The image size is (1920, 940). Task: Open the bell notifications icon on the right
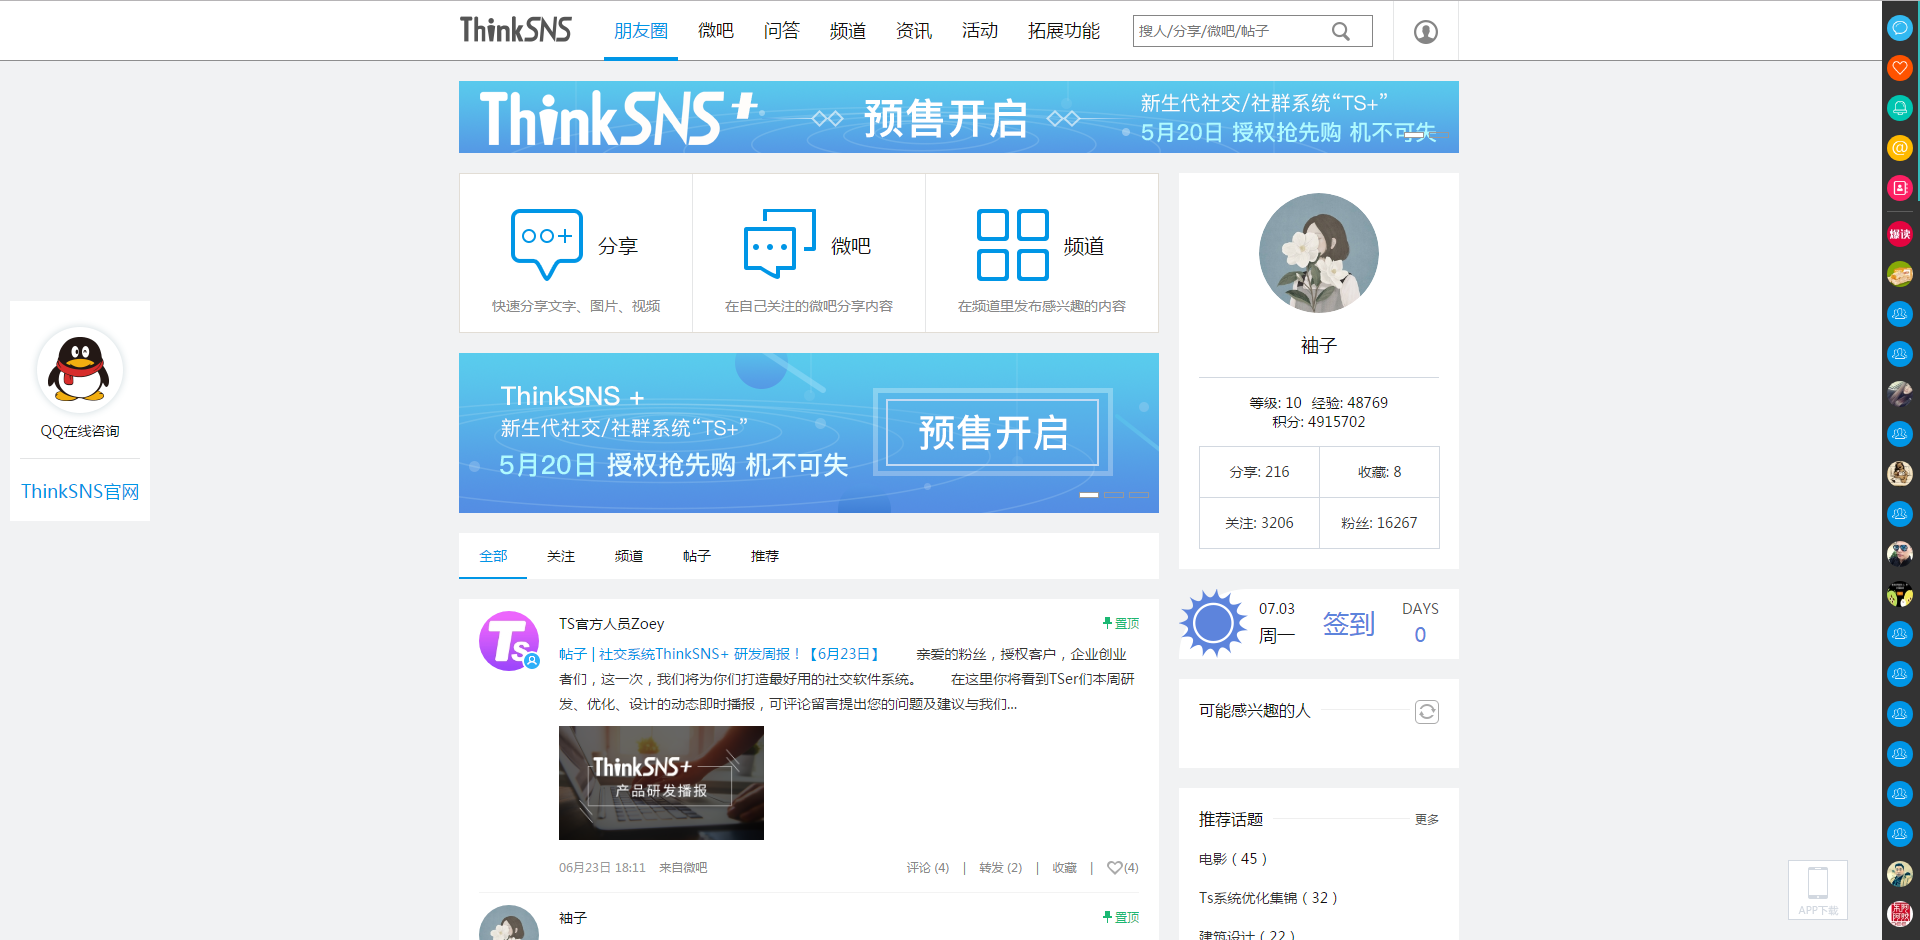[x=1899, y=108]
